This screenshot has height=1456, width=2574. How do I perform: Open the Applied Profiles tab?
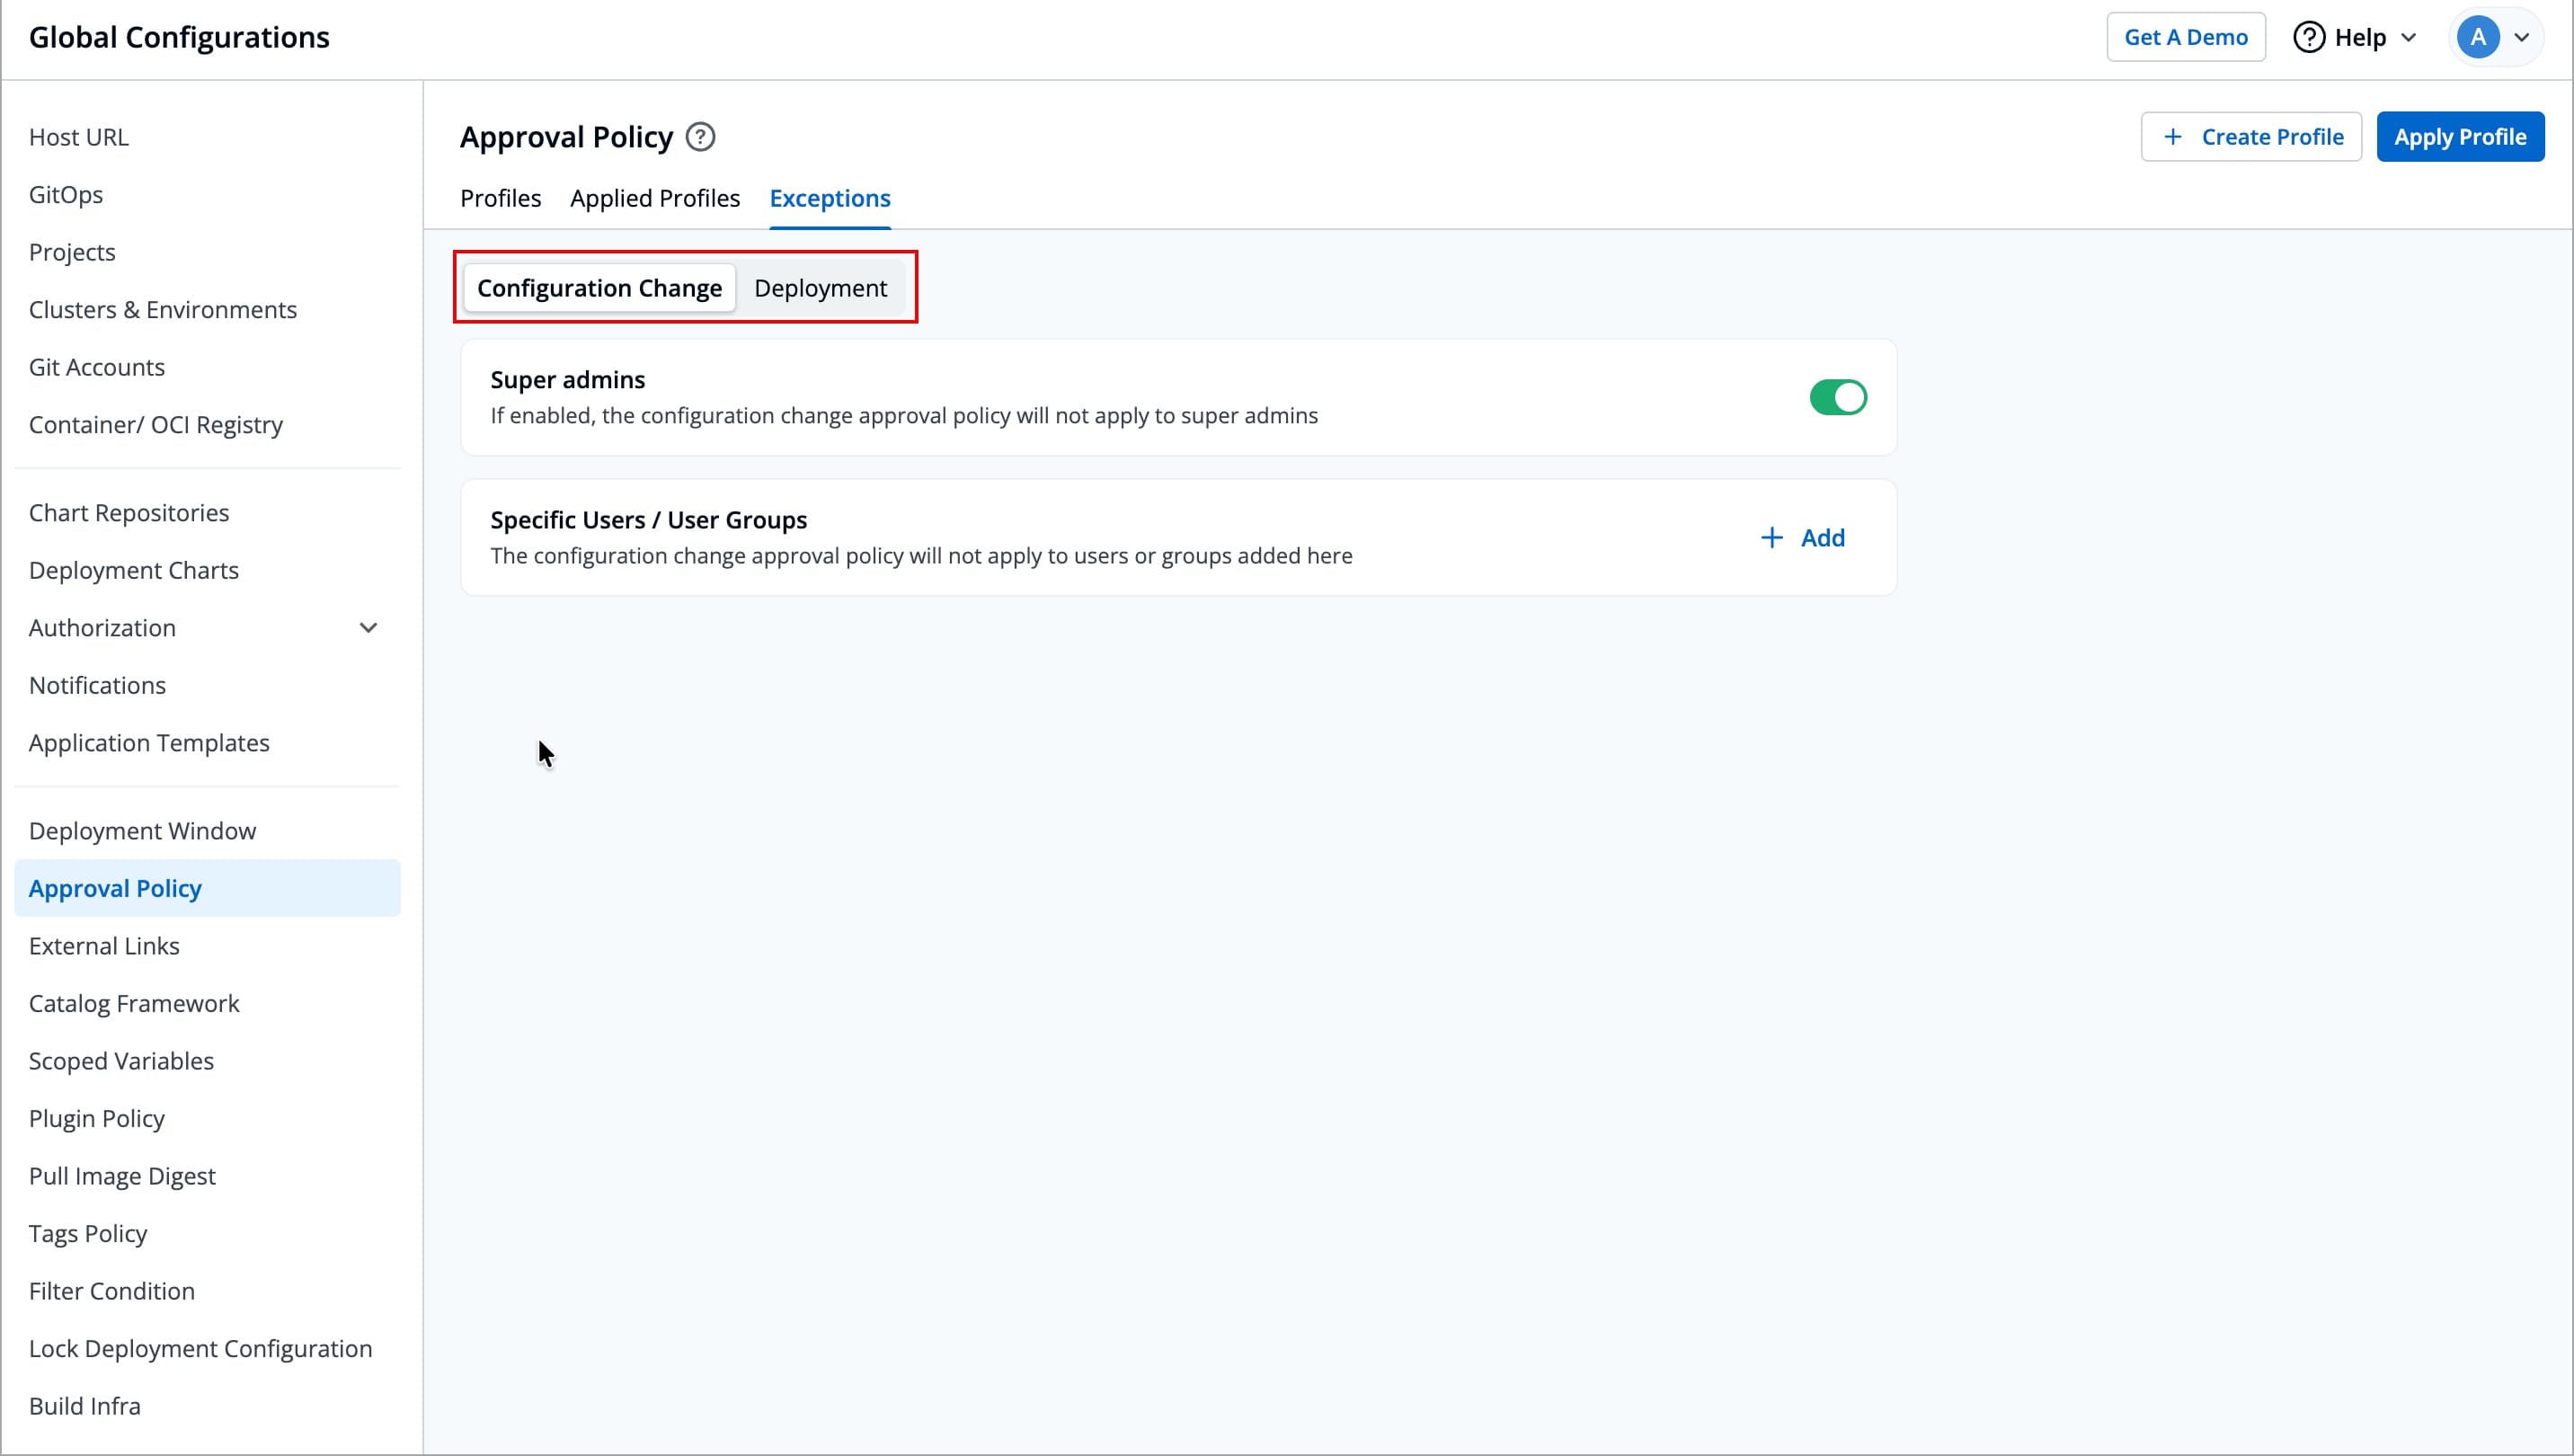point(655,198)
